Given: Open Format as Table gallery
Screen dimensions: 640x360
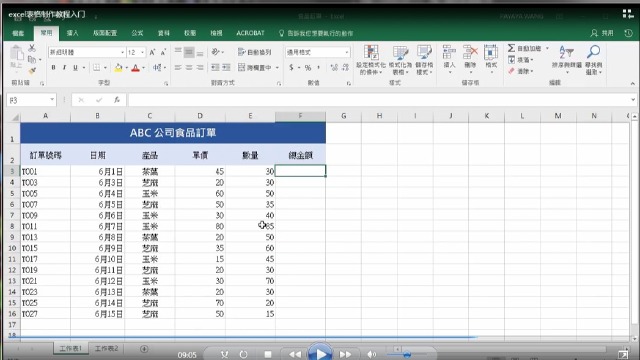Looking at the screenshot, I should pos(400,60).
